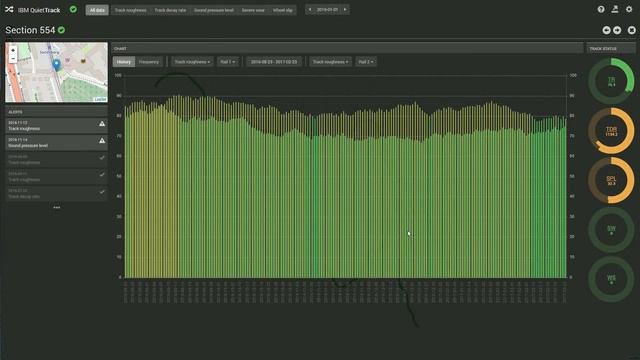Open the resolved Track decay rate alert row
This screenshot has width=640, height=360.
[x=56, y=193]
